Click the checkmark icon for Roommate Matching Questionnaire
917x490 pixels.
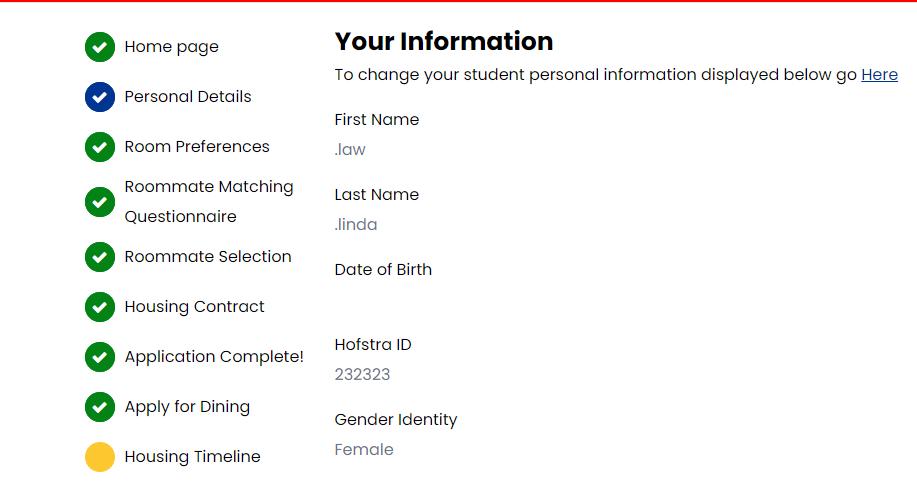99,202
